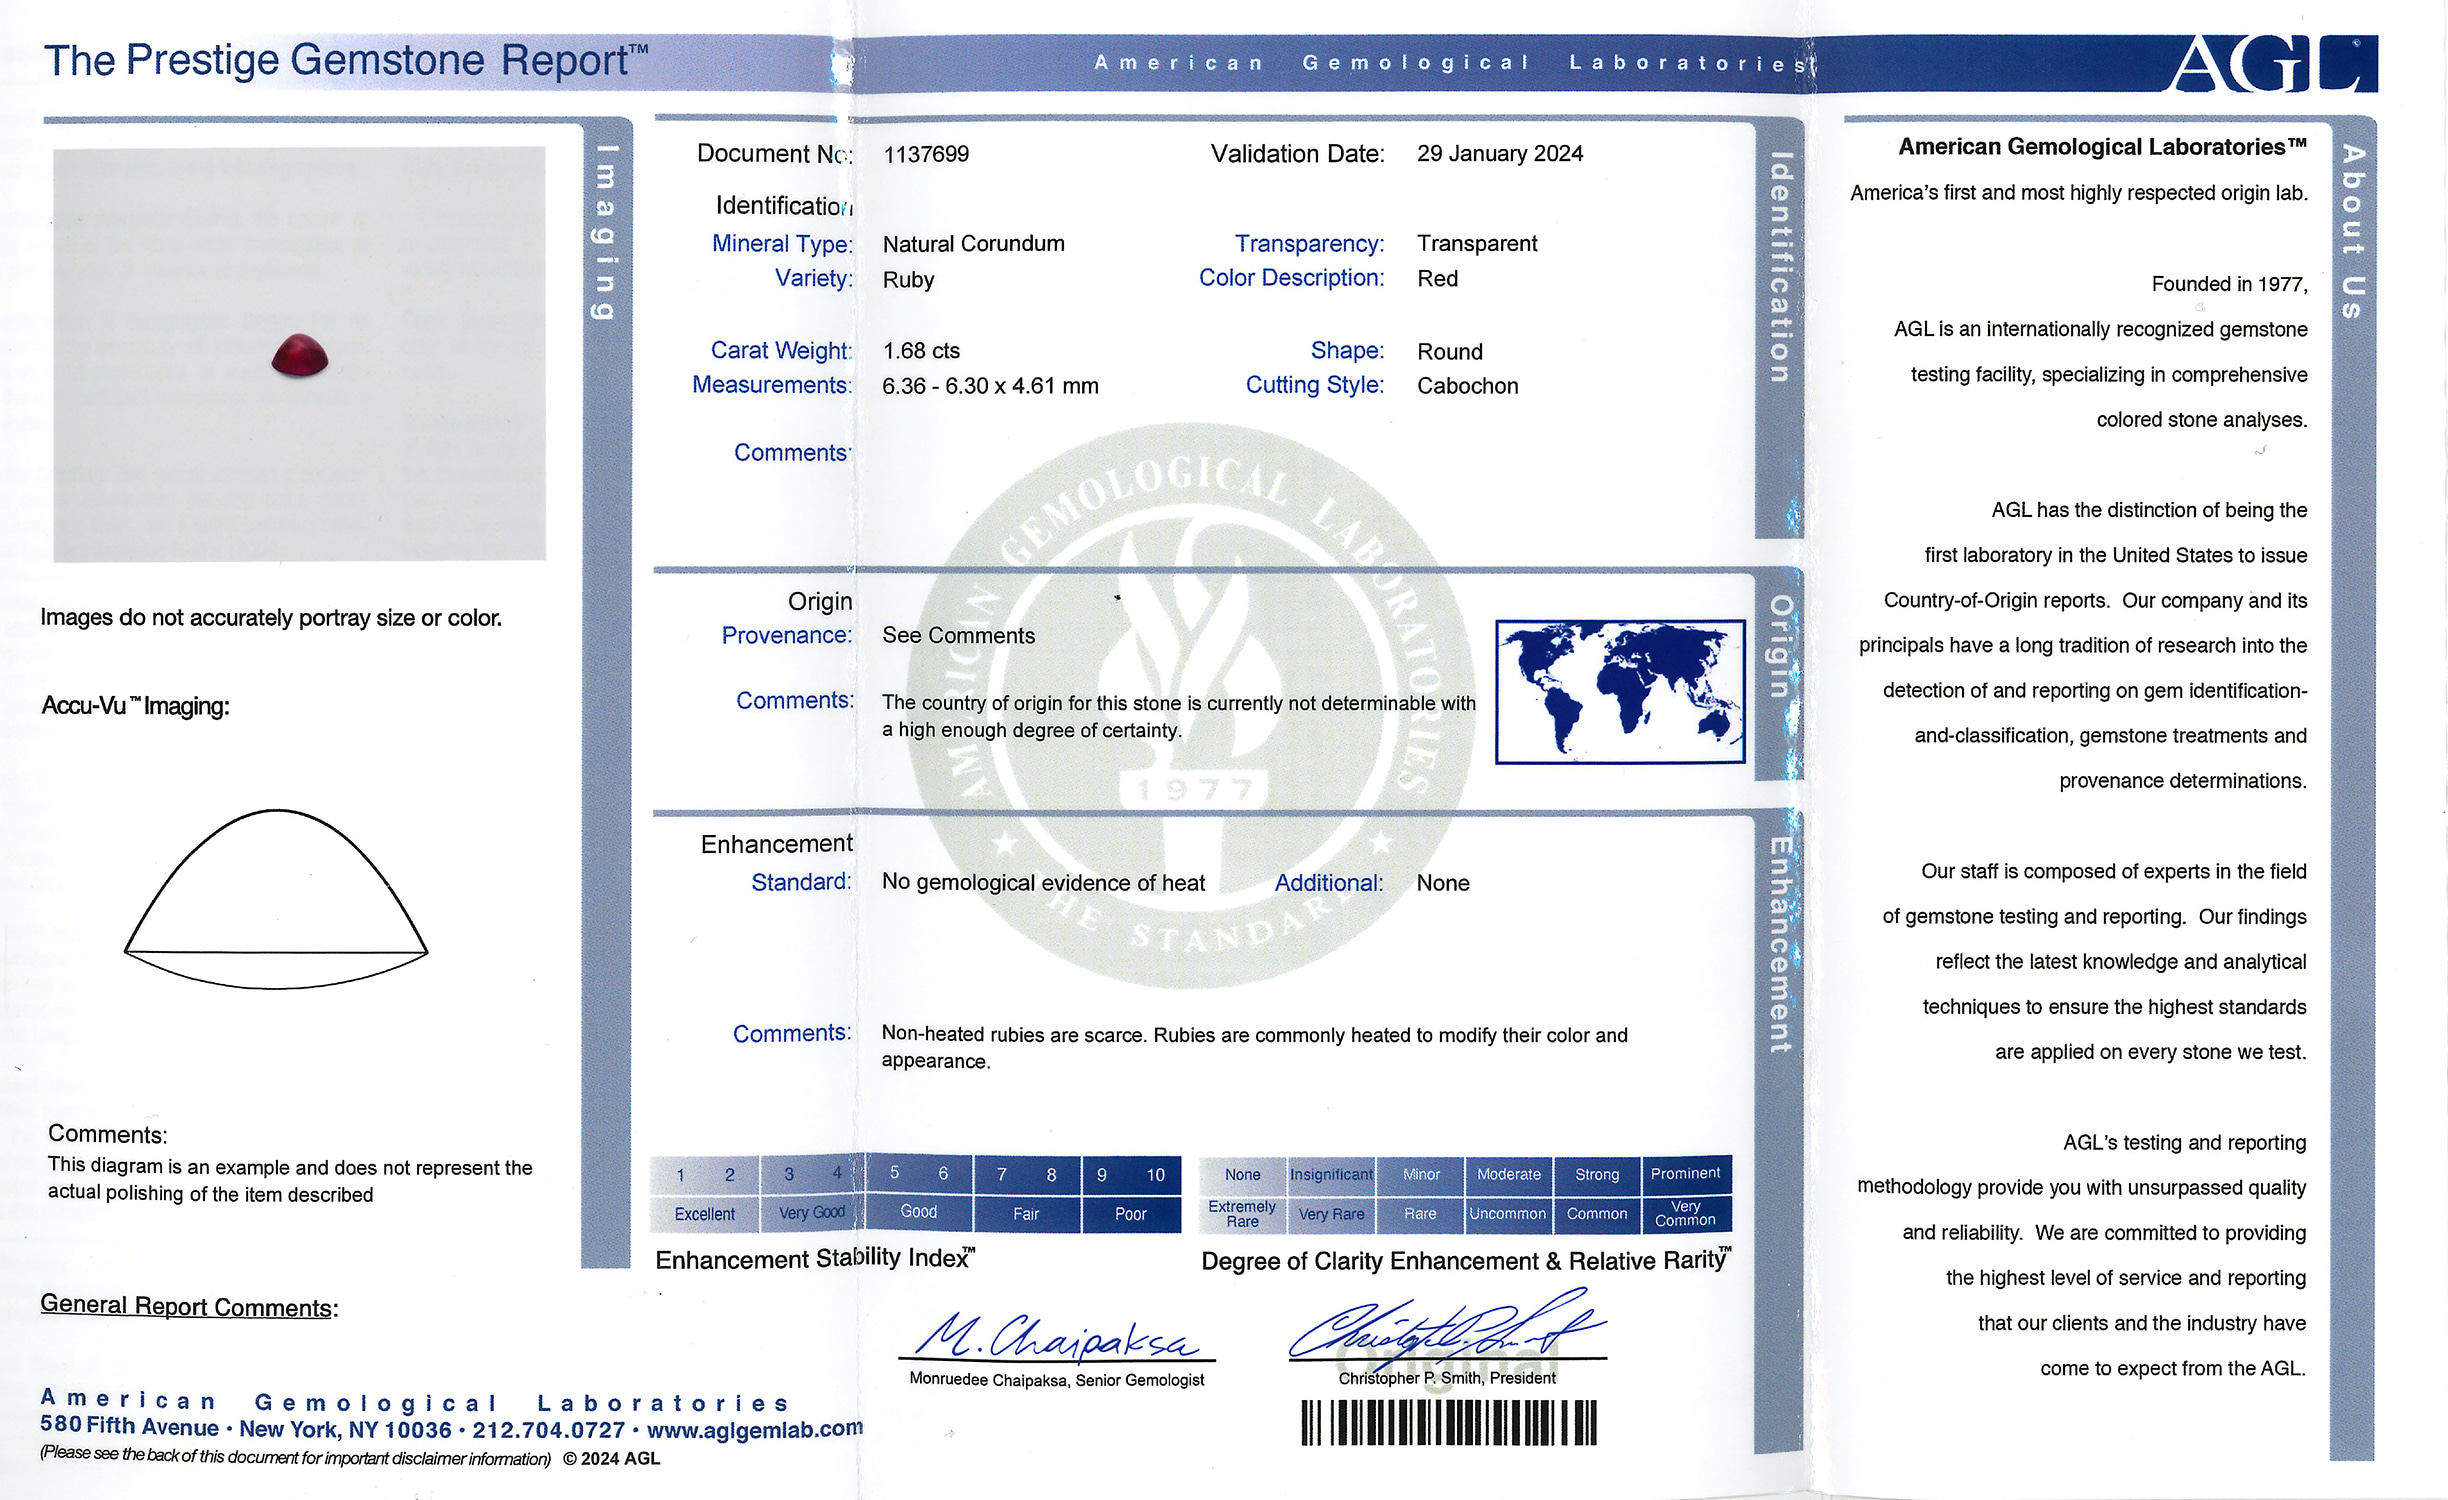Click the Transparency value Transparent

tap(1477, 244)
